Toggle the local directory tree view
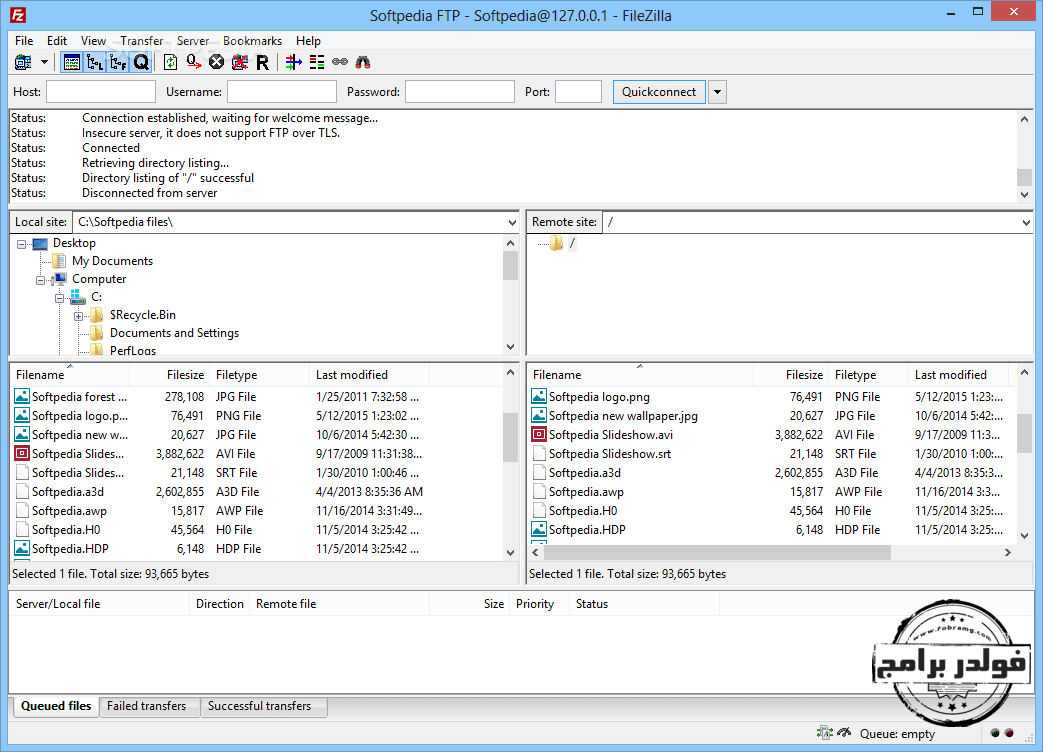 coord(94,63)
